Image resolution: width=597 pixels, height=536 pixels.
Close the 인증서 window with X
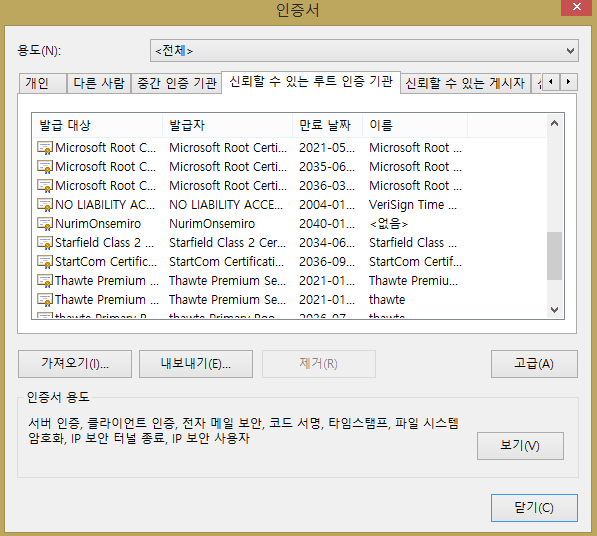coord(577,7)
